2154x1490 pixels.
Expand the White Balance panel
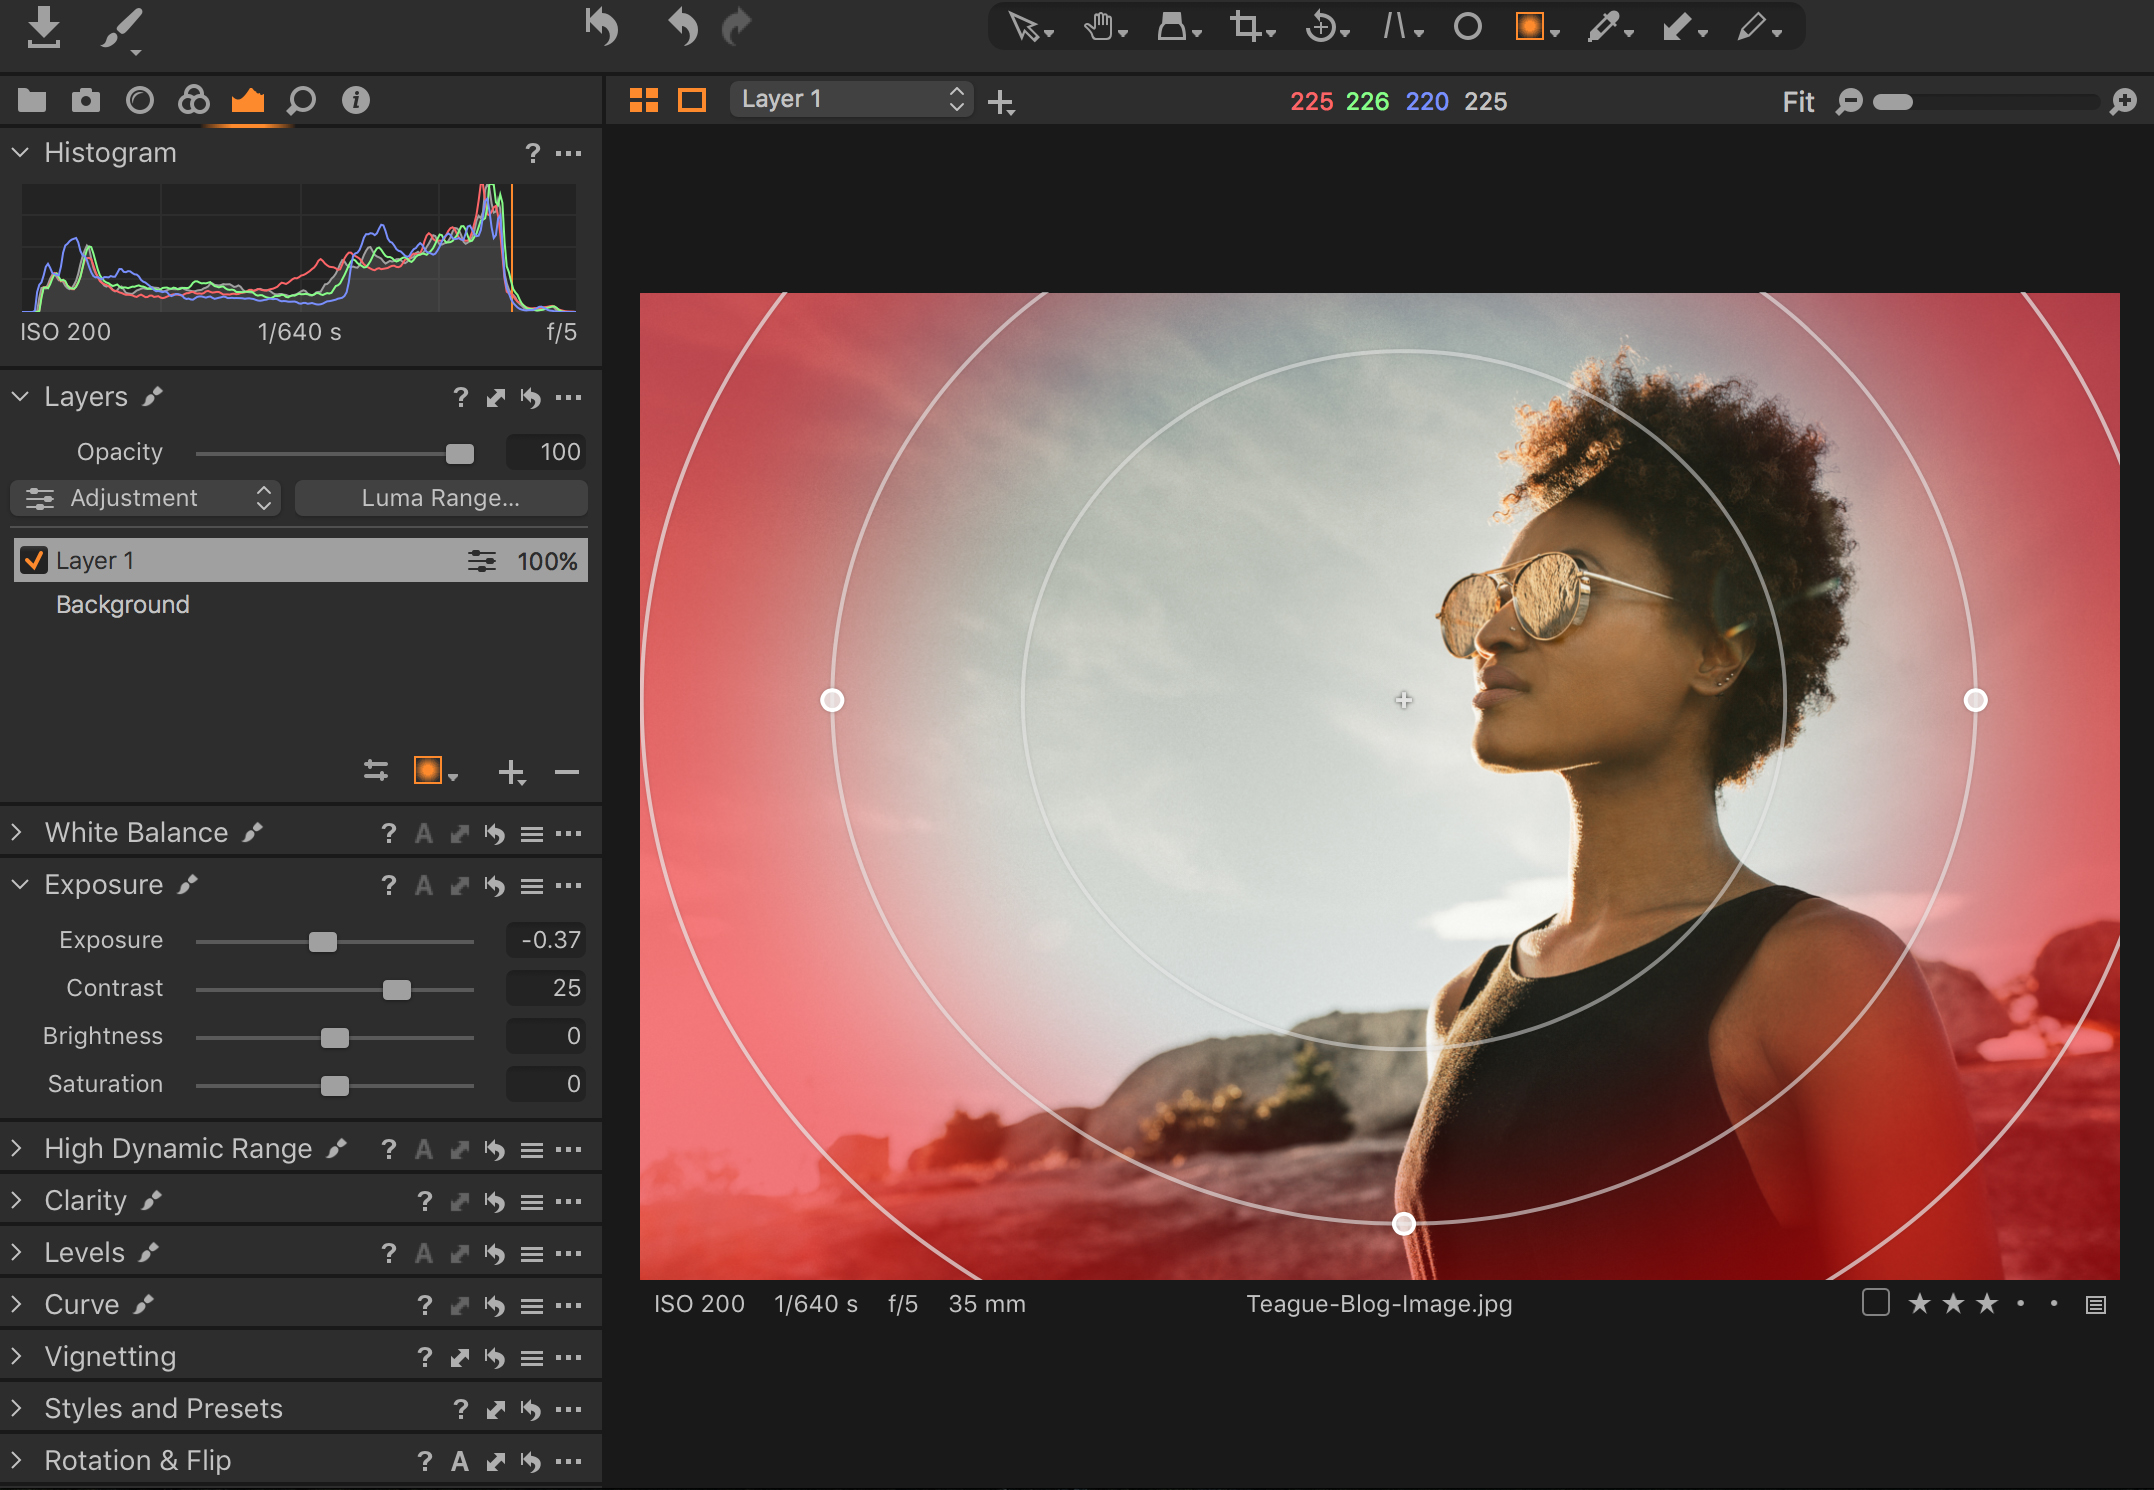coord(17,832)
